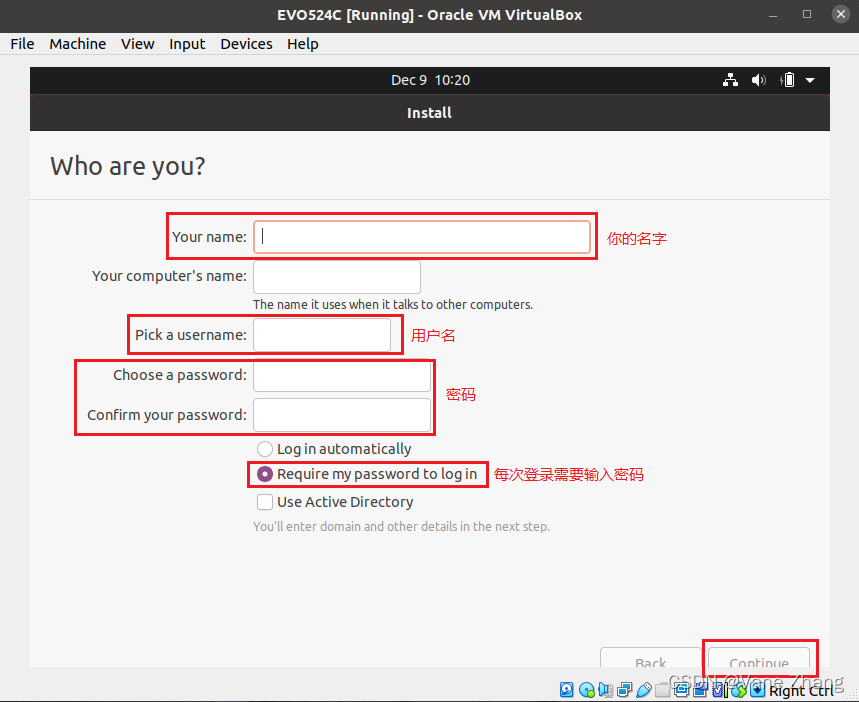Open the View menu
The height and width of the screenshot is (702, 859).
[x=138, y=44]
